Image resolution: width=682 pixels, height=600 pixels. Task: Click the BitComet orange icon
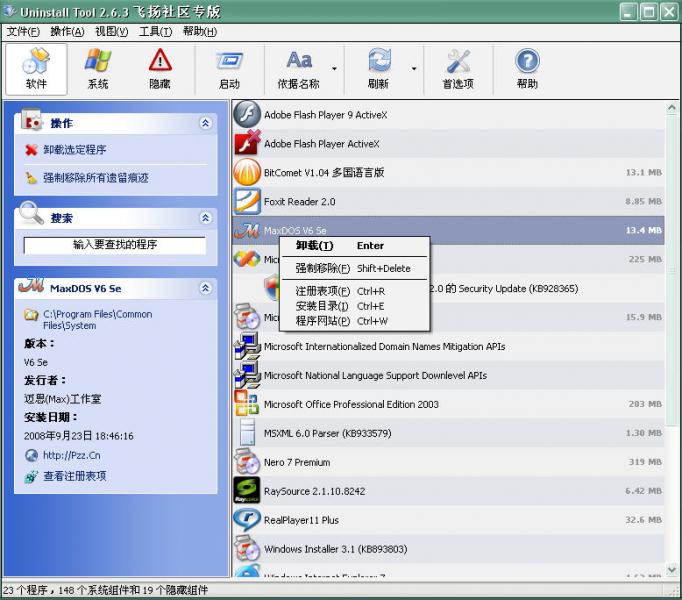click(247, 172)
